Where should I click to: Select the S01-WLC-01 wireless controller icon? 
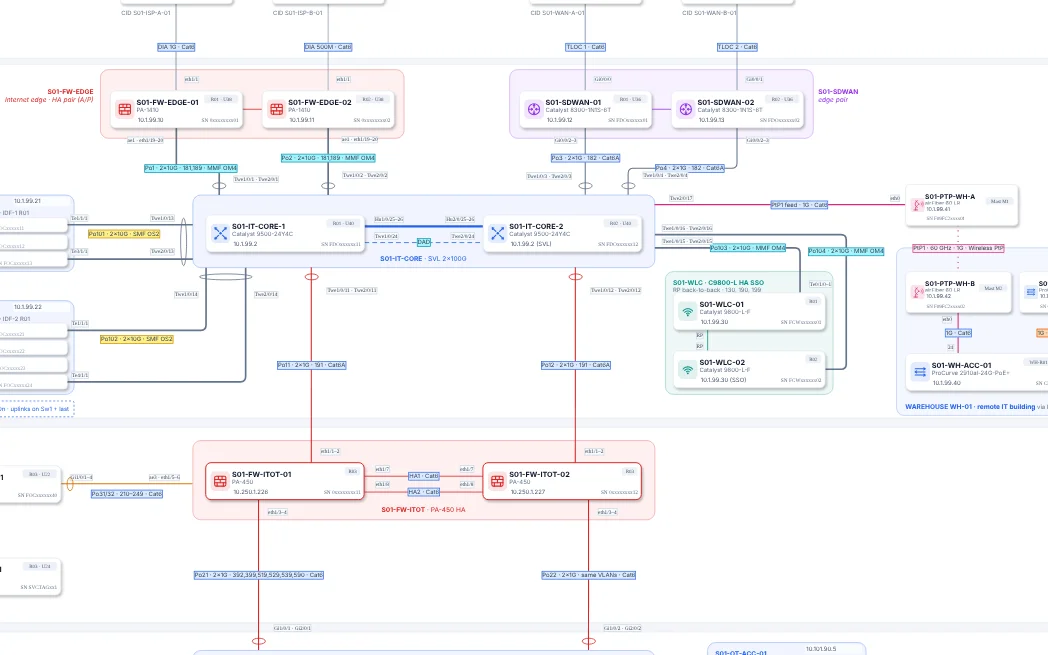coord(688,311)
